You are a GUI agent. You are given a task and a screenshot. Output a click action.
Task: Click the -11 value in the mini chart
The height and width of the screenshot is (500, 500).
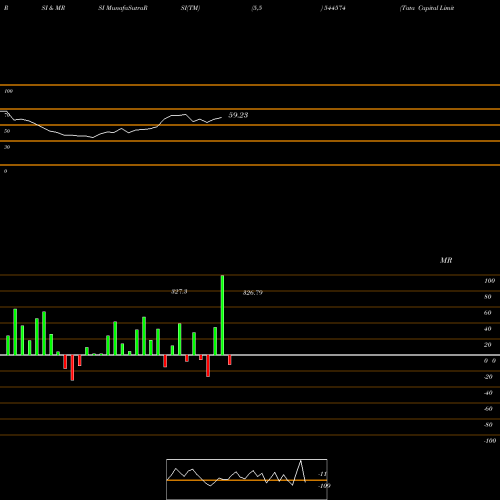tap(322, 474)
